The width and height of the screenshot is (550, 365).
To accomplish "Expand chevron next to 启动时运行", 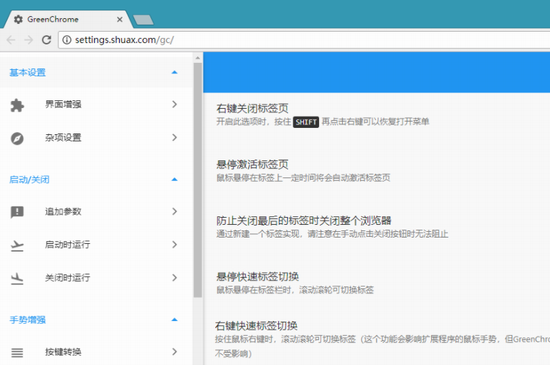I will [x=175, y=244].
